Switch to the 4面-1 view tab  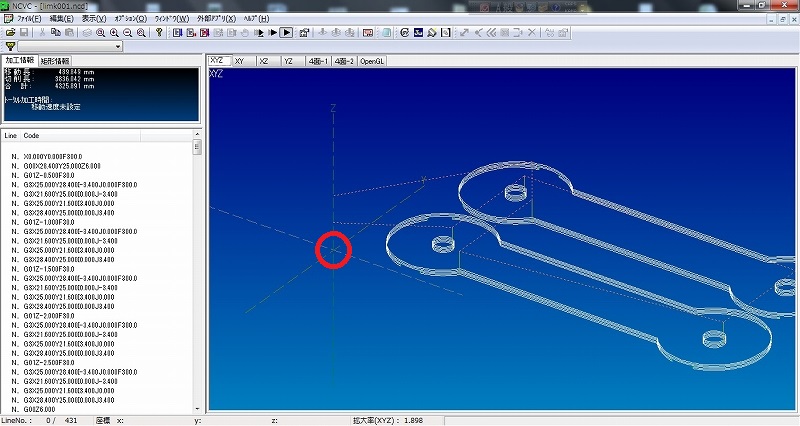[x=317, y=60]
